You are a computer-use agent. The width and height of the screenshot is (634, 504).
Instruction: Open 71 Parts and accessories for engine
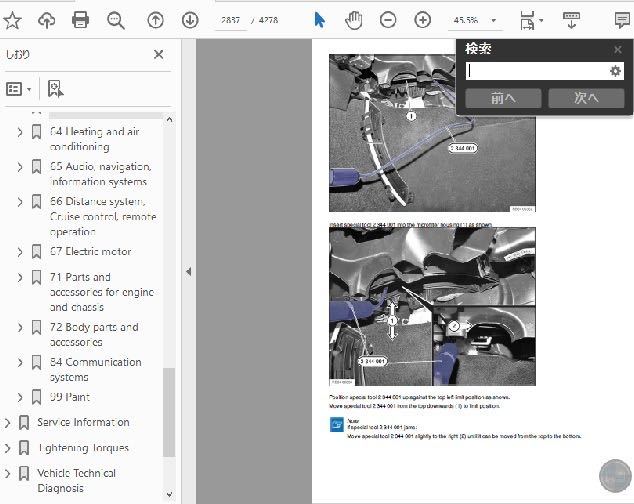[x=101, y=292]
